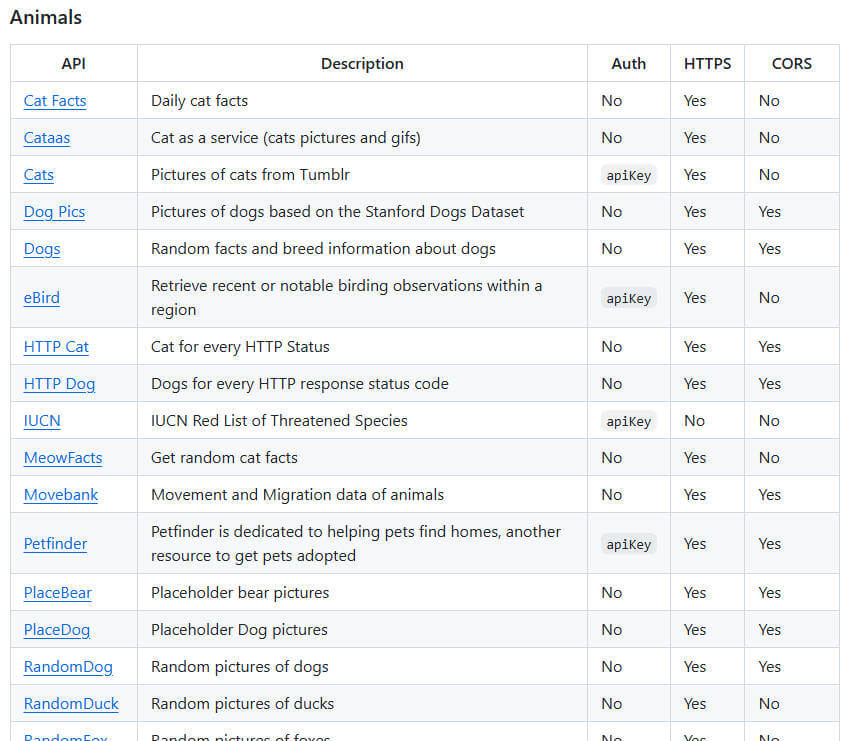The image size is (853, 741).
Task: Click the Animals section heading
Action: (46, 17)
